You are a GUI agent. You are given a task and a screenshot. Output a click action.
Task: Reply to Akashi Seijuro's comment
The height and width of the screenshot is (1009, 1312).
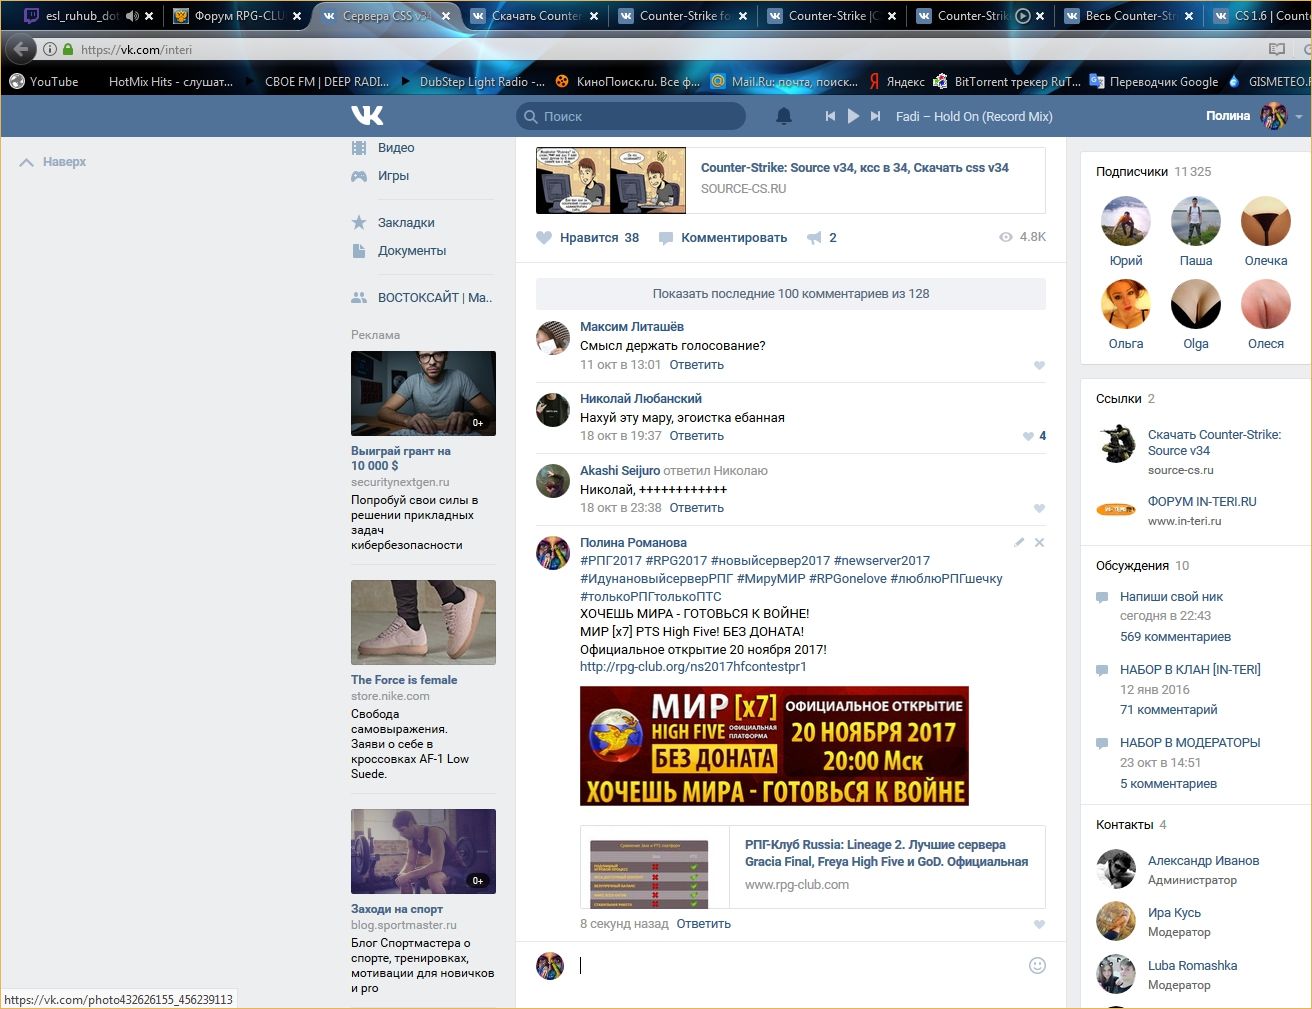tap(696, 507)
